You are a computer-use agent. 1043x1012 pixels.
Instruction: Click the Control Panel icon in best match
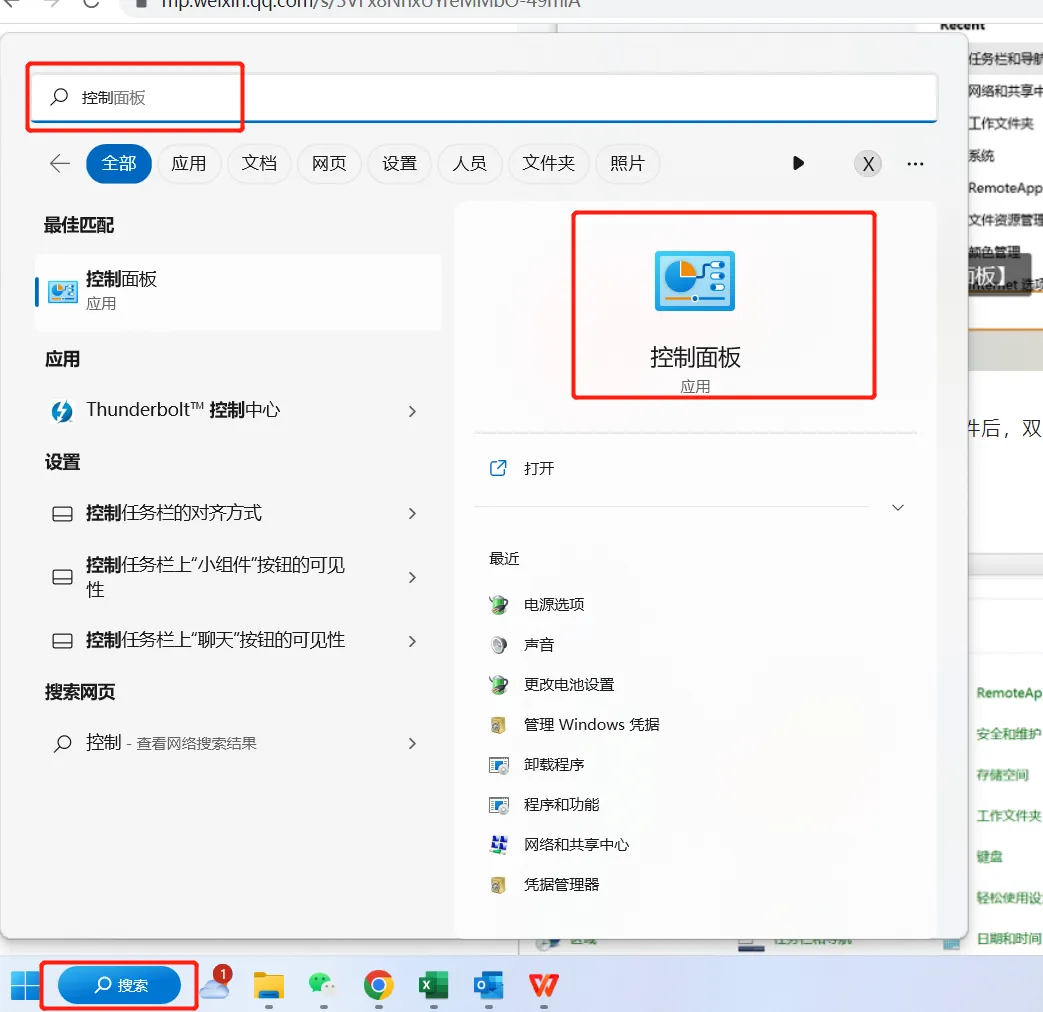point(63,291)
